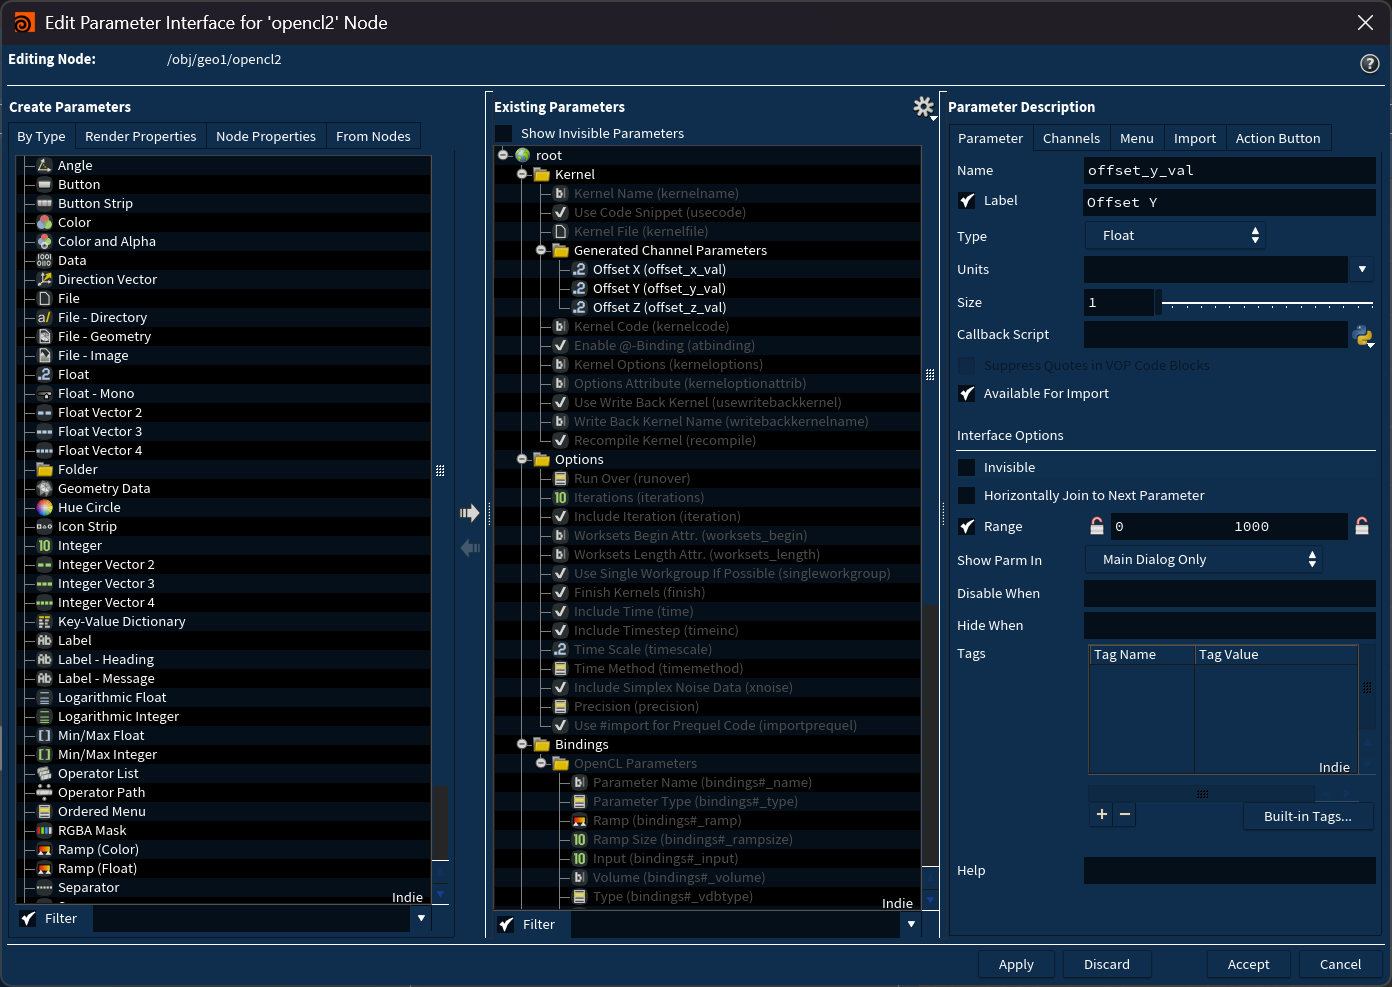
Task: Click inside the Name field showing offset_y_val
Action: 1228,170
